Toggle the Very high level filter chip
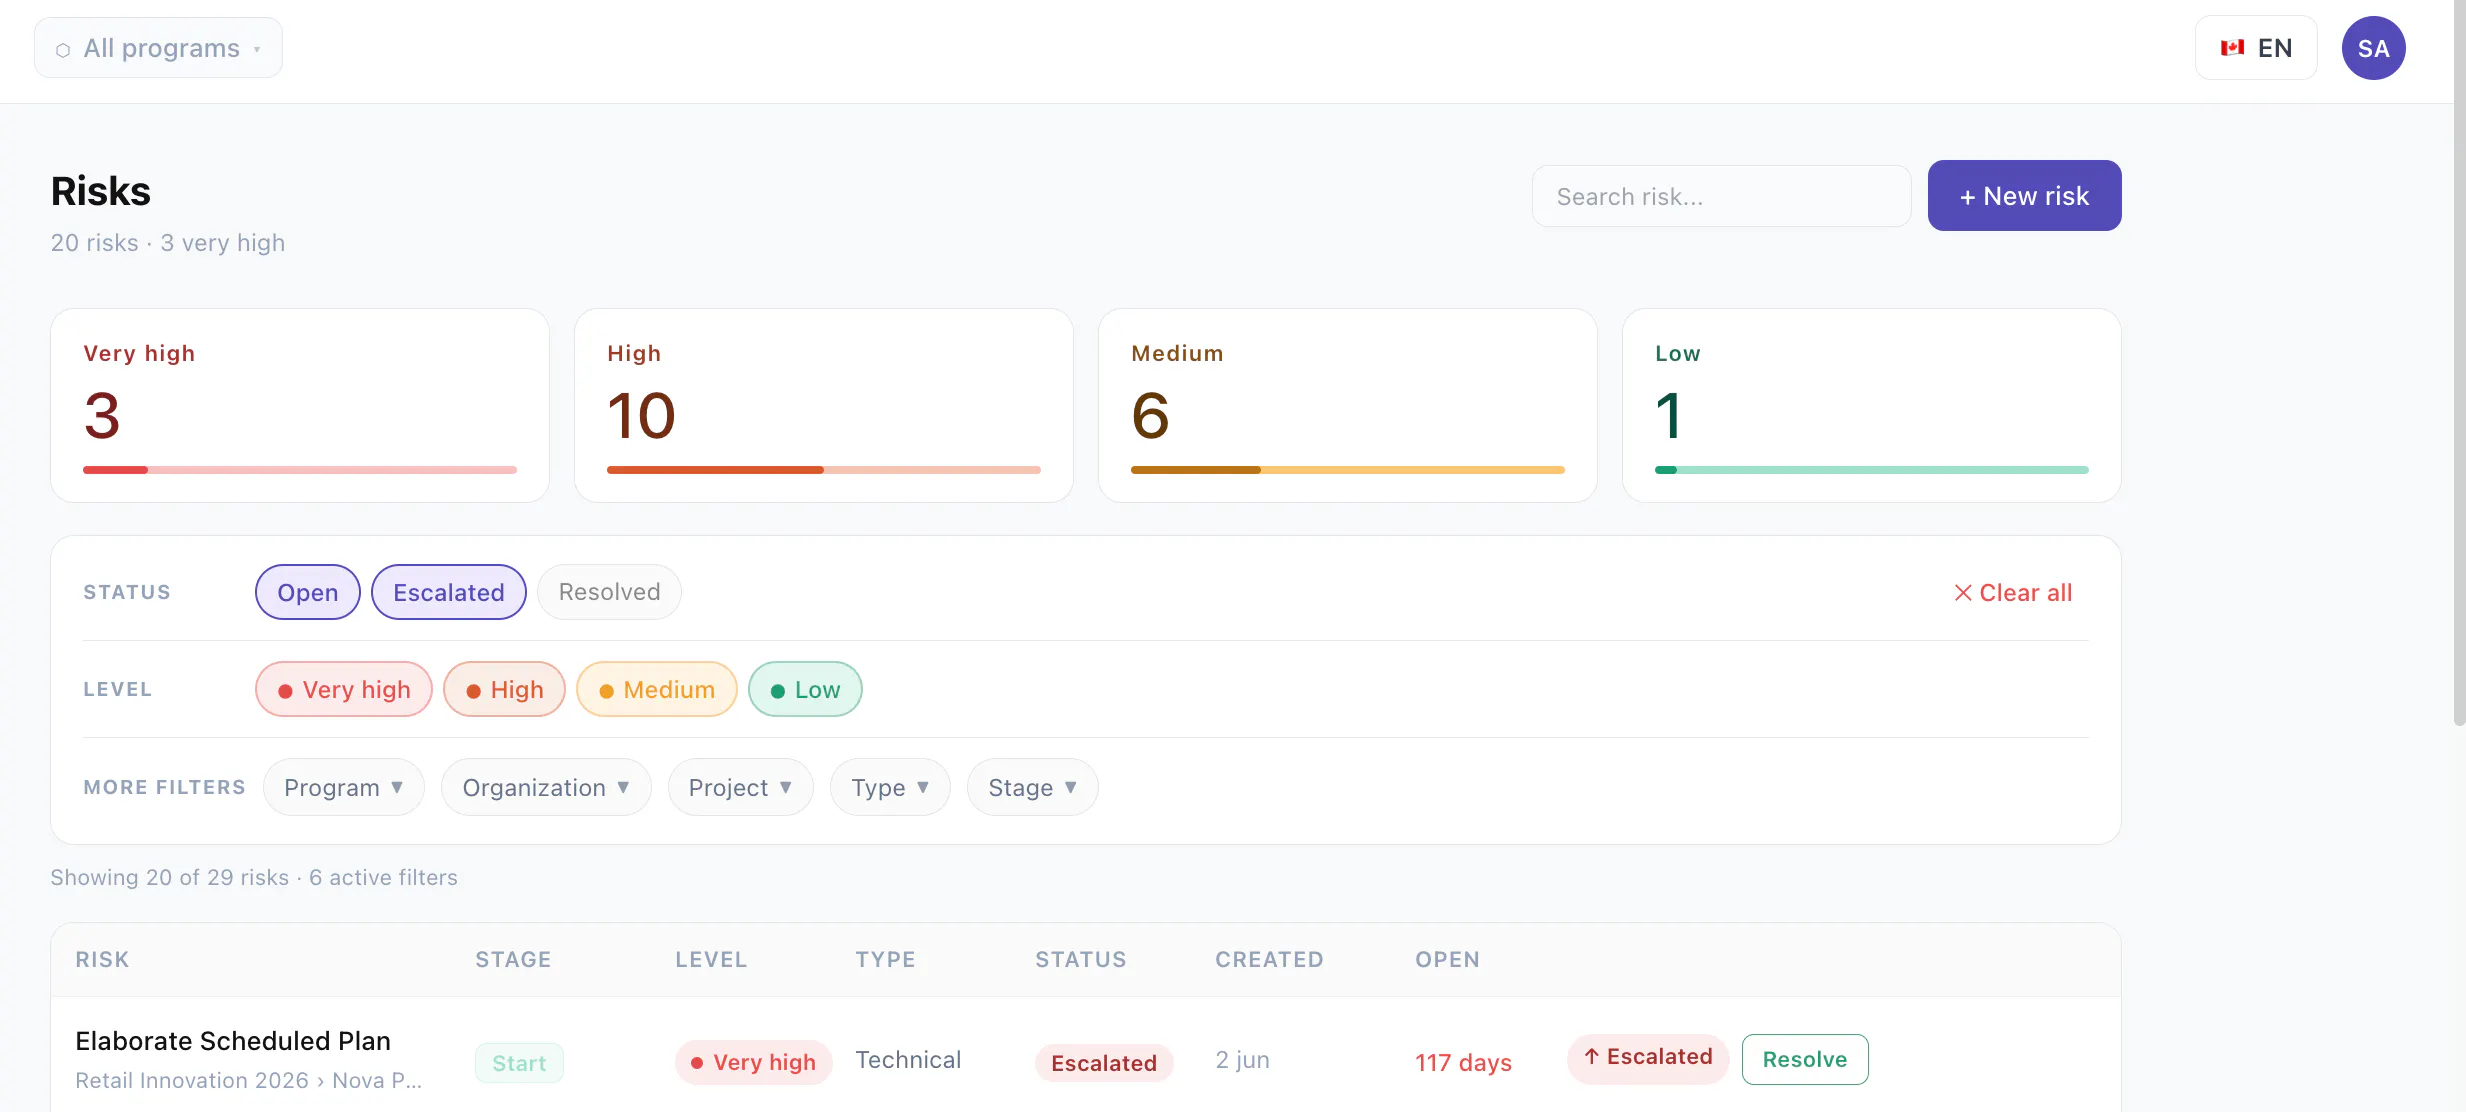 click(344, 689)
